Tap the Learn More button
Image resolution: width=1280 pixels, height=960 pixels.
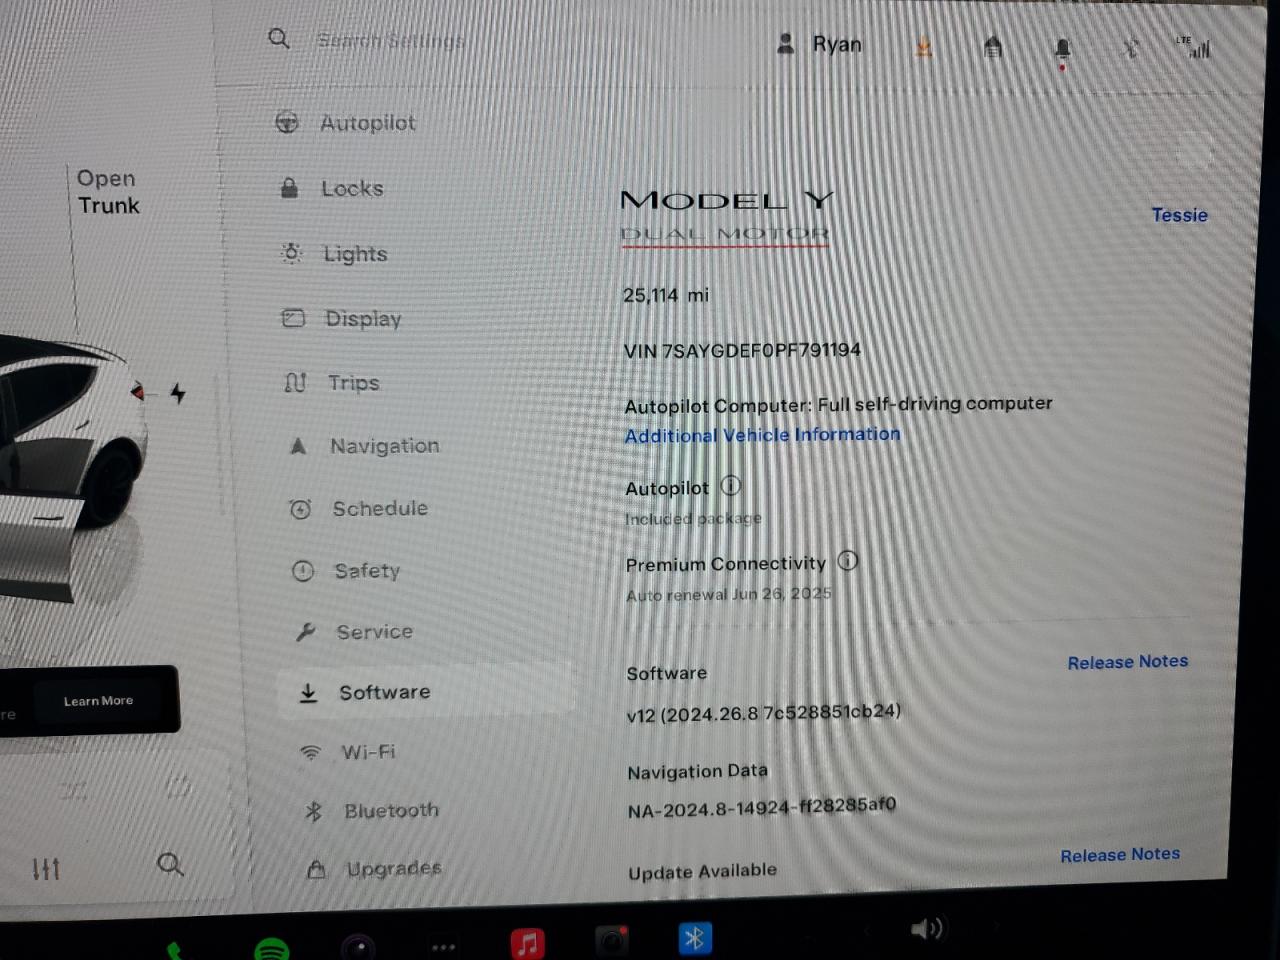click(x=98, y=701)
